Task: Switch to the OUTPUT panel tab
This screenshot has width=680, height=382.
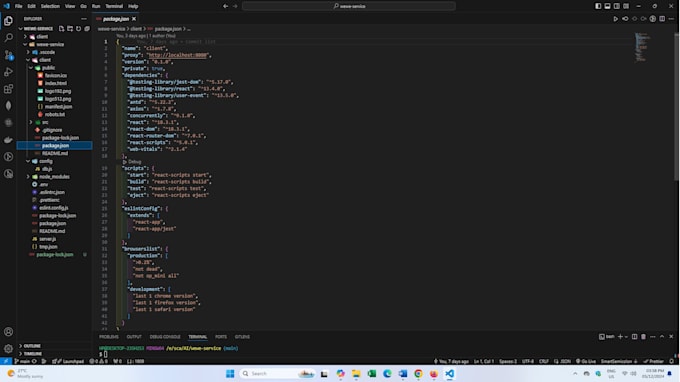Action: click(134, 336)
